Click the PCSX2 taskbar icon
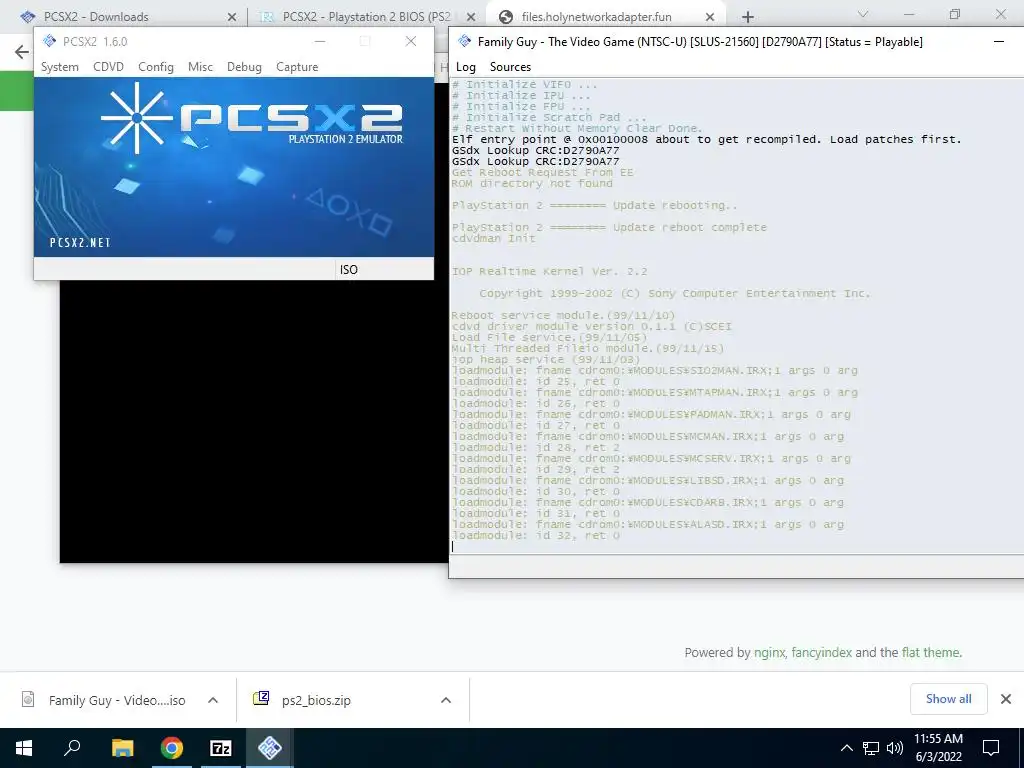Image resolution: width=1024 pixels, height=768 pixels. tap(270, 748)
